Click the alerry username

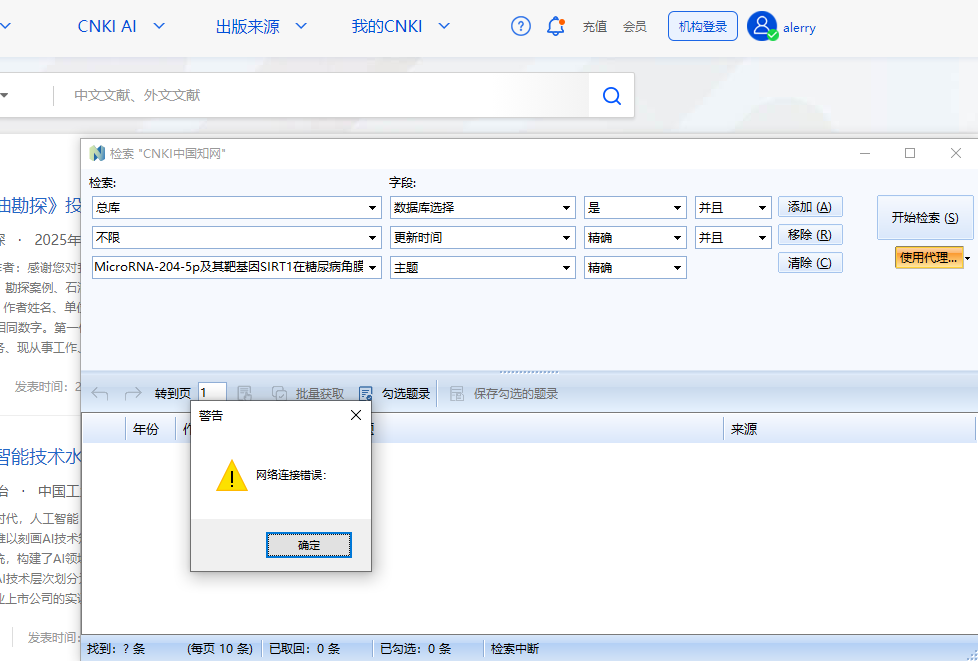(799, 27)
